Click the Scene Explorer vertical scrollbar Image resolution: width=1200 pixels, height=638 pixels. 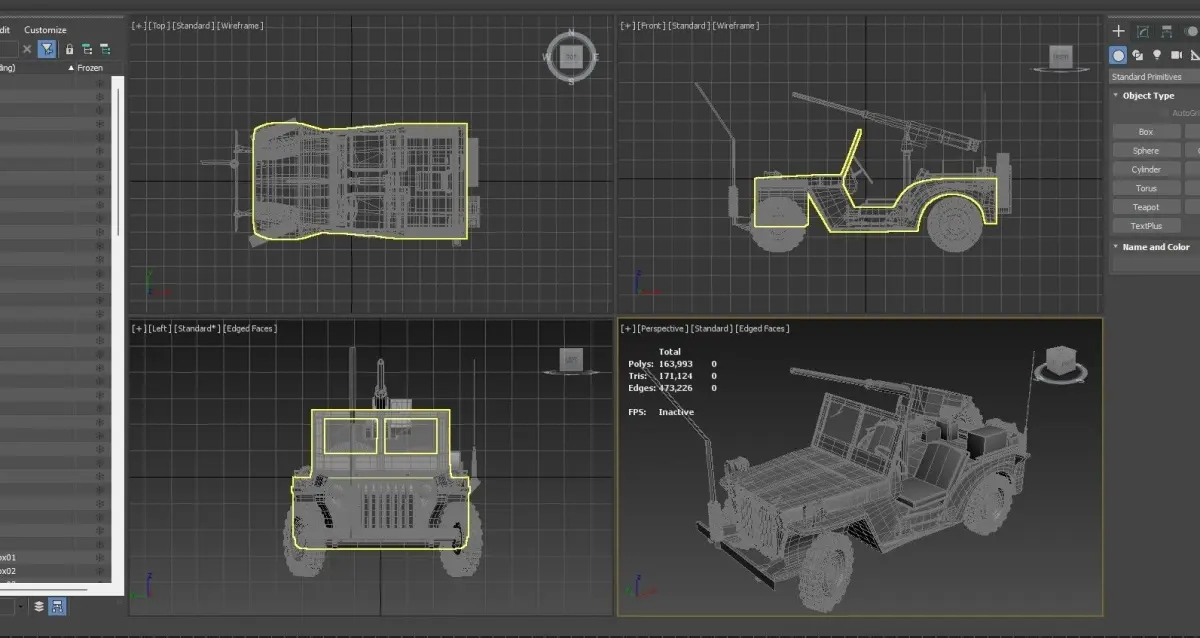click(119, 160)
